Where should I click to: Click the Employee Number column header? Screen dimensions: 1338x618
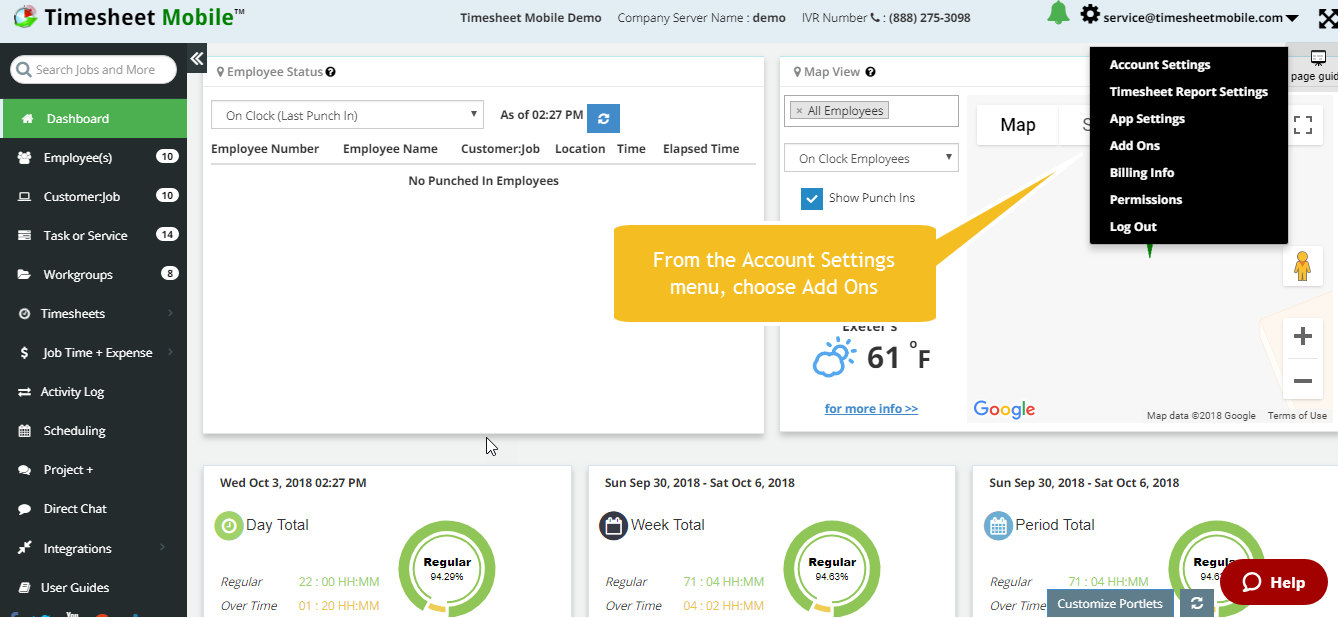point(265,149)
